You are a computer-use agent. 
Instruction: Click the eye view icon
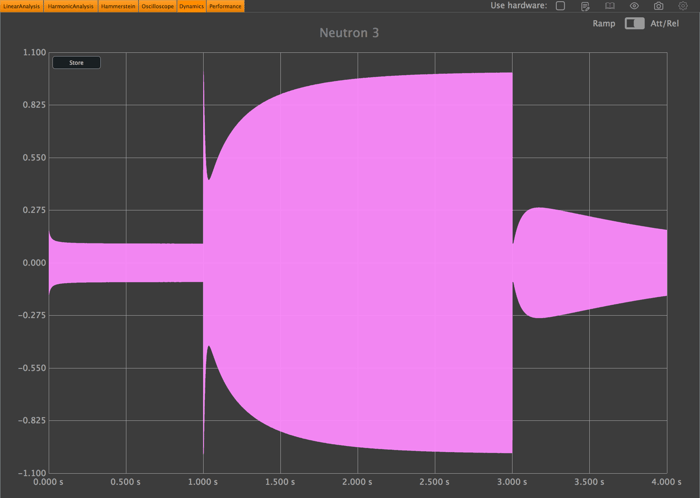pos(634,6)
